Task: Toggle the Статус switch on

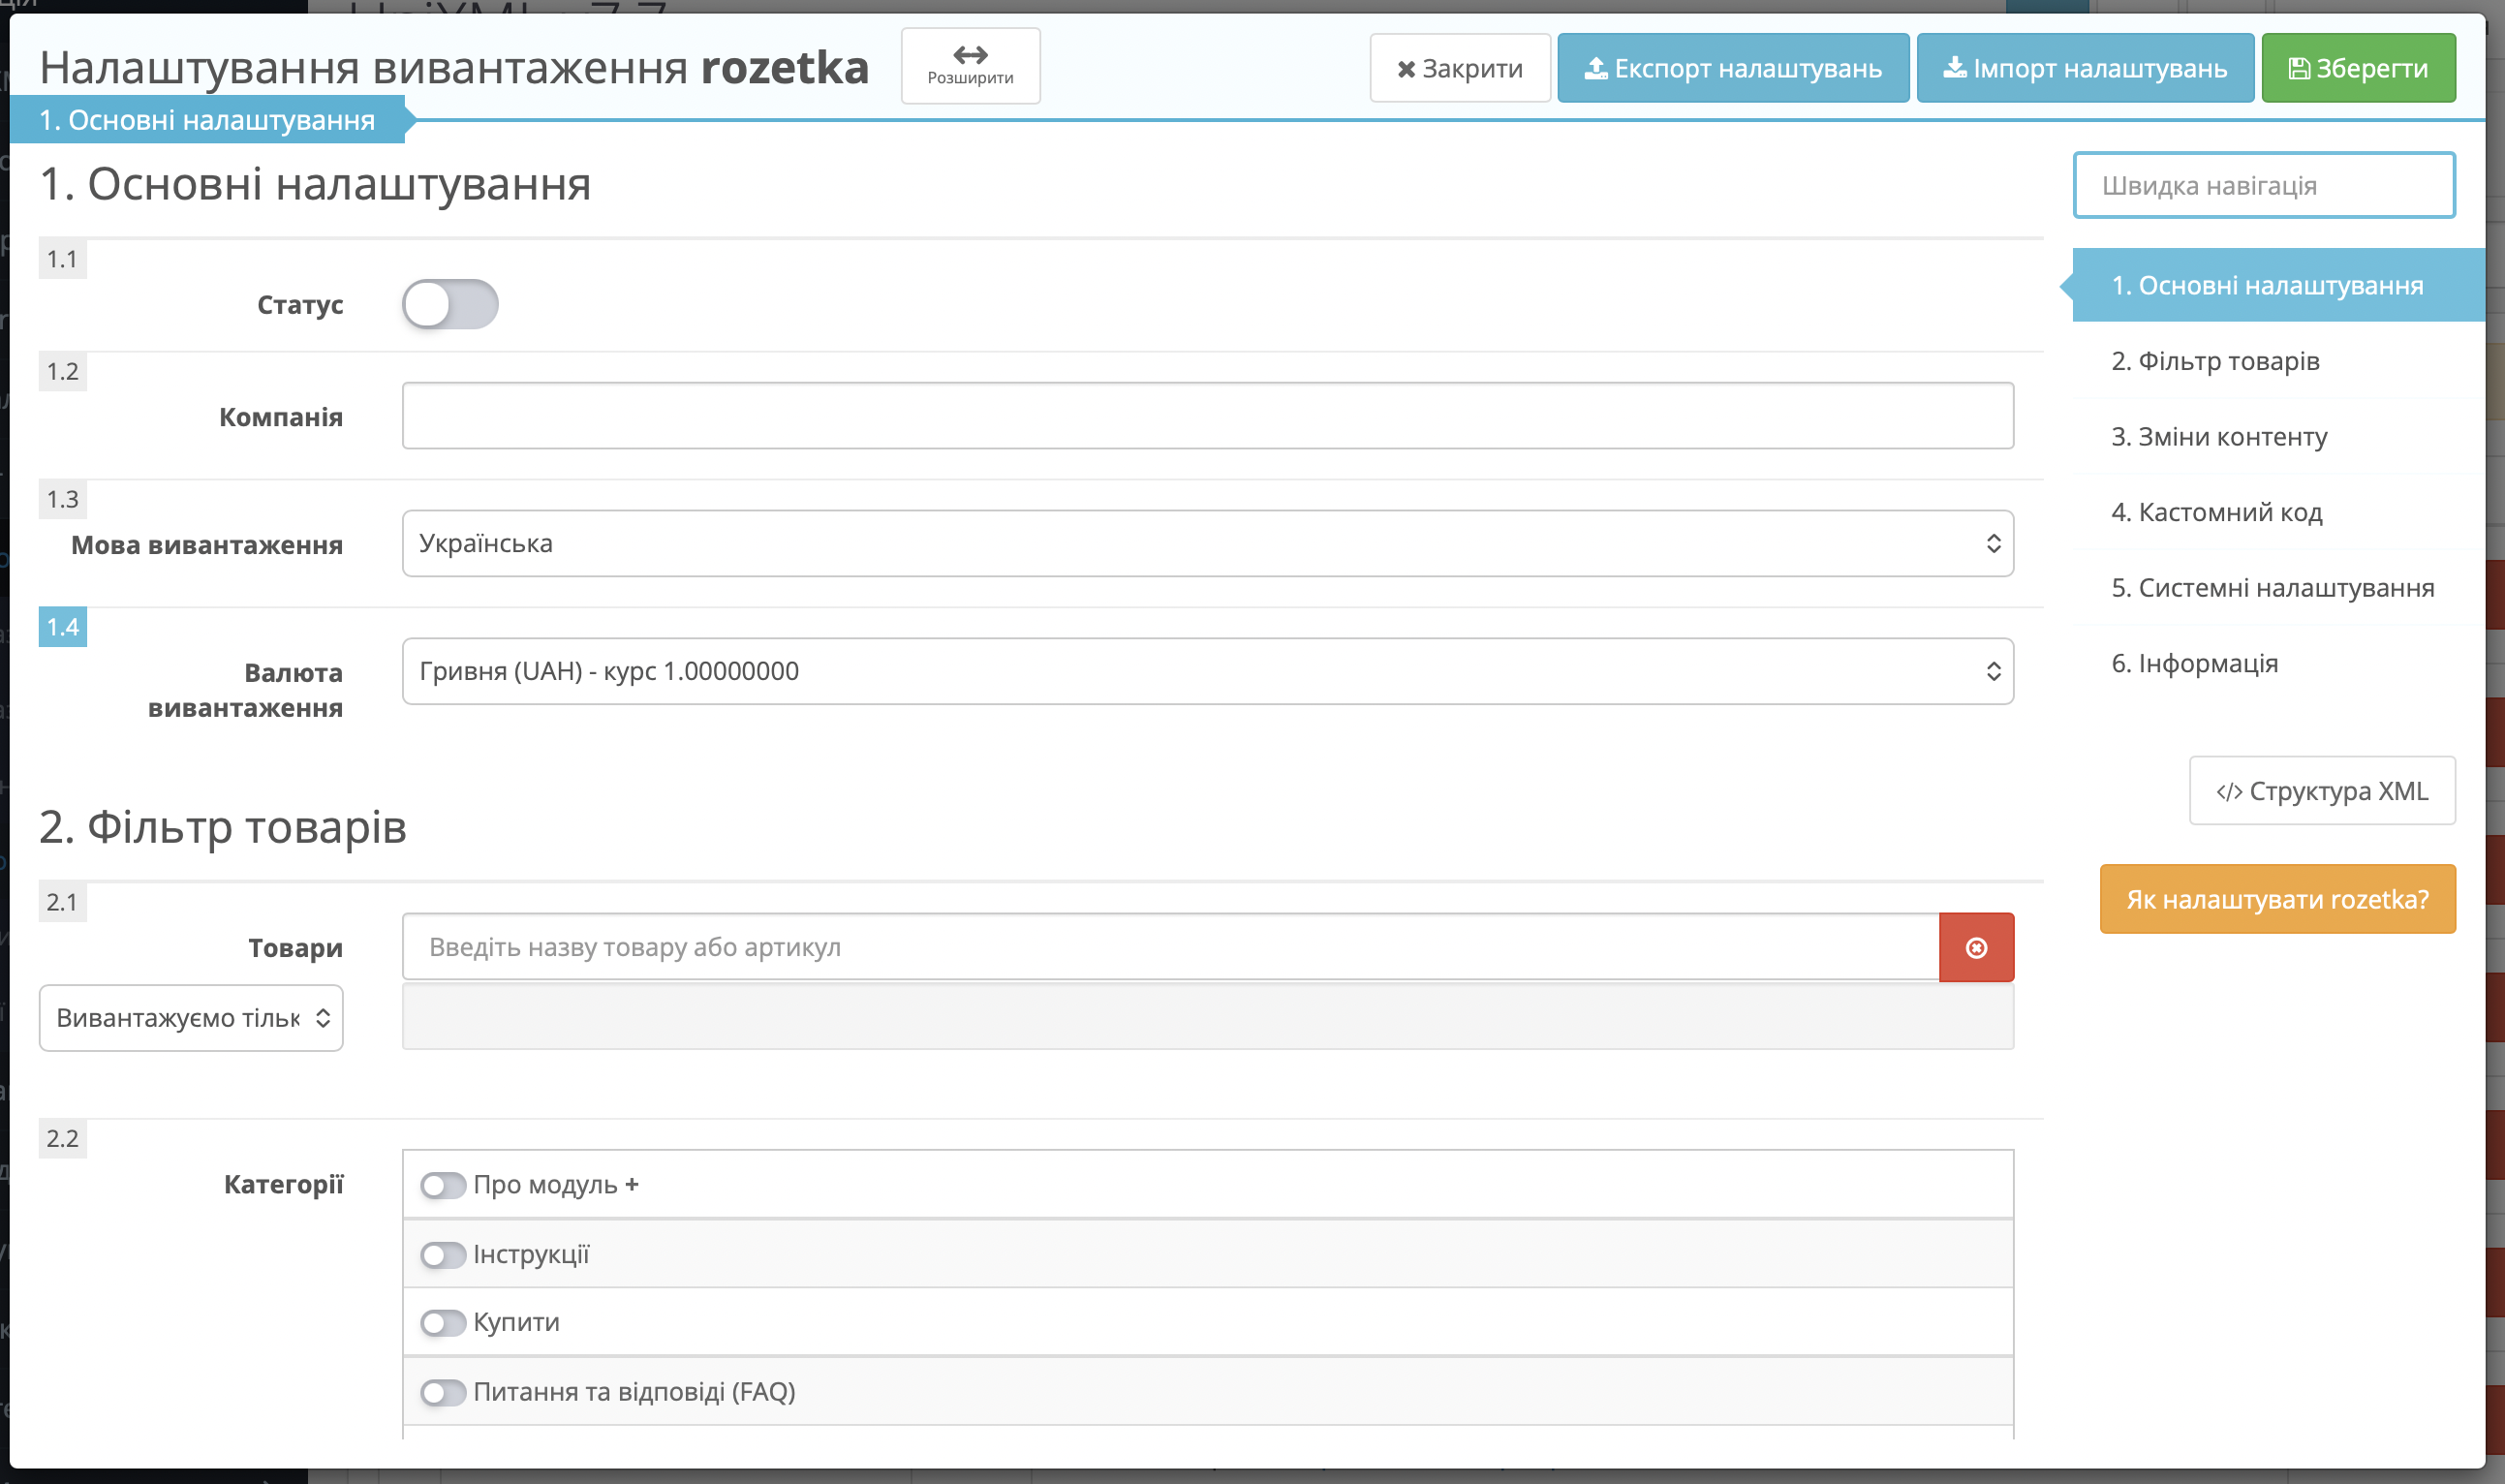Action: tap(450, 304)
